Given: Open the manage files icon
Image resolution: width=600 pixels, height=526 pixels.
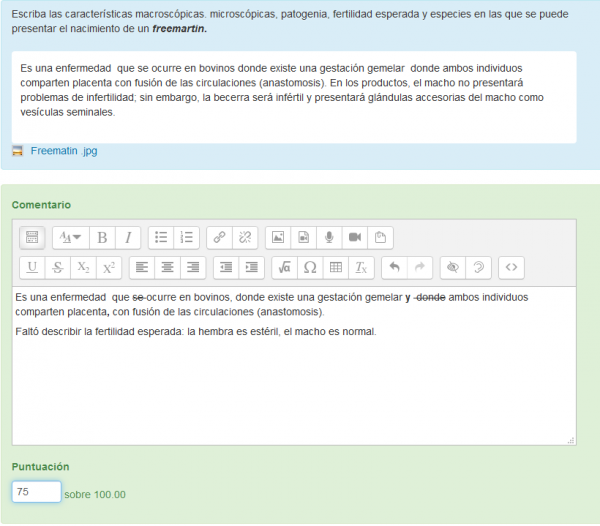Looking at the screenshot, I should point(380,238).
